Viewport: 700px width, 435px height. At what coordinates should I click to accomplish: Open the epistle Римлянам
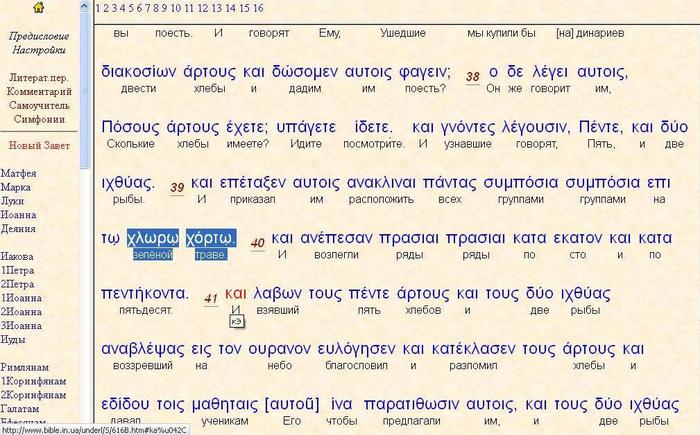pos(24,367)
